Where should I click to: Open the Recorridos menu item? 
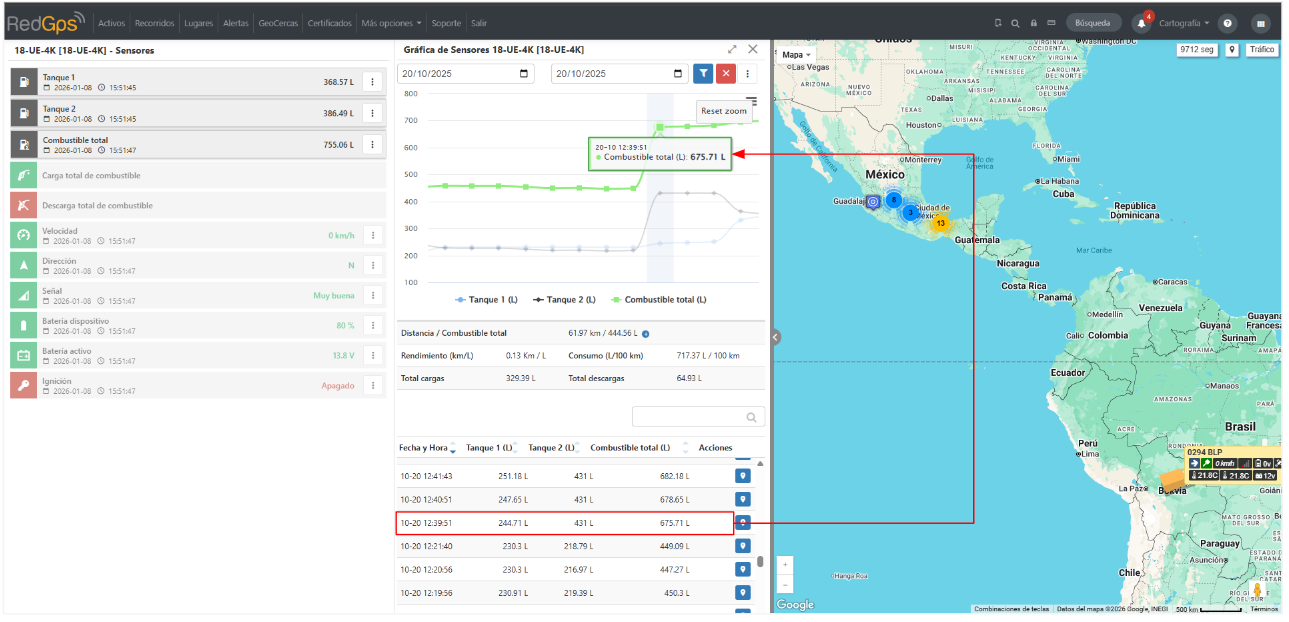154,22
